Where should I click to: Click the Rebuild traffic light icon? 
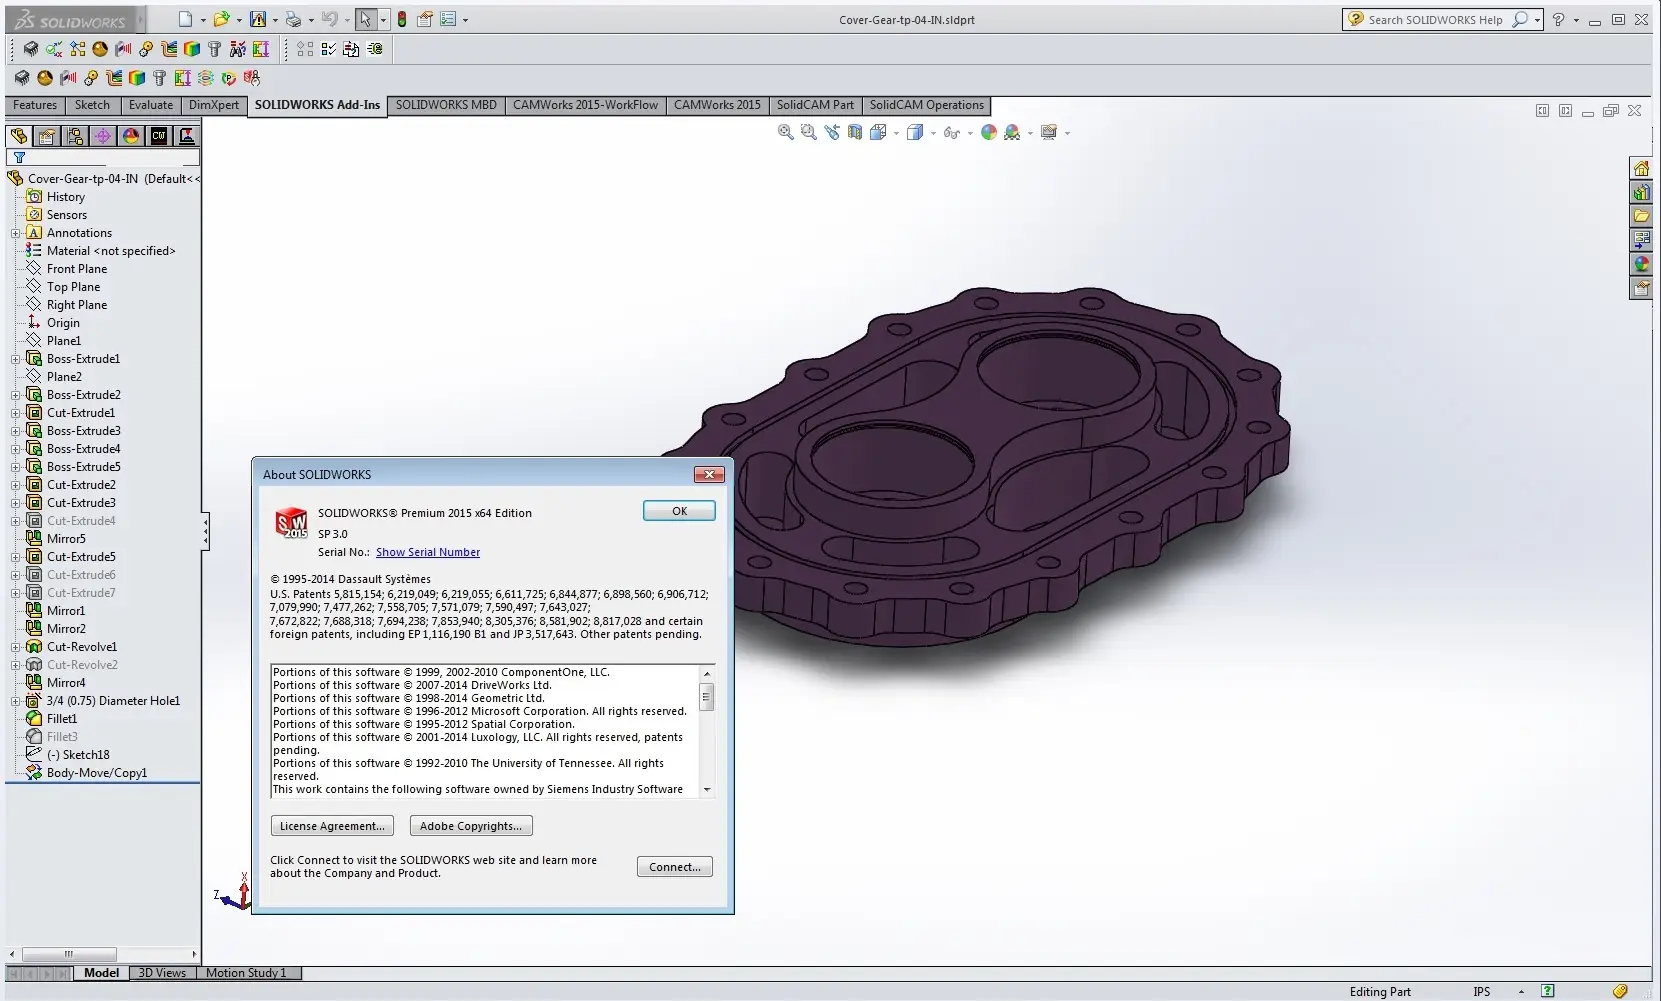tap(402, 19)
